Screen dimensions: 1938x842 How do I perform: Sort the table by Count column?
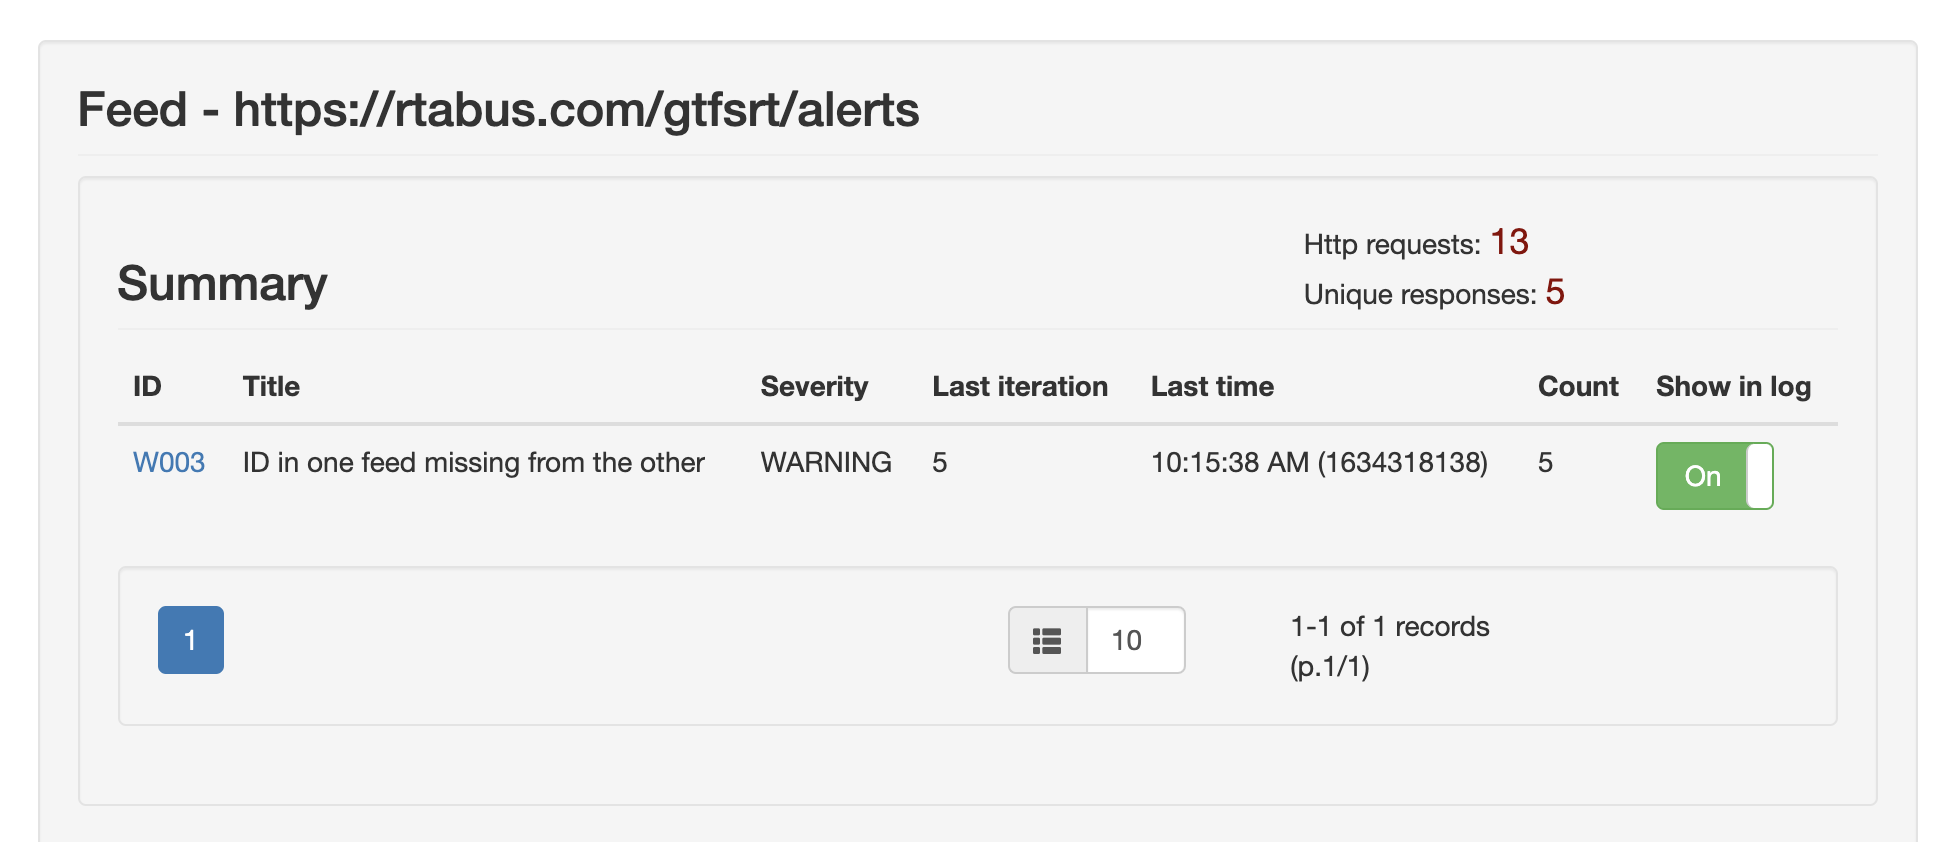[x=1577, y=386]
